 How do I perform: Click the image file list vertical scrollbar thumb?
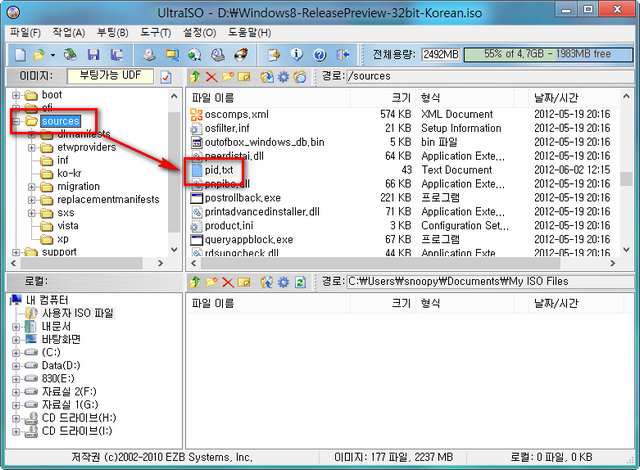626,179
